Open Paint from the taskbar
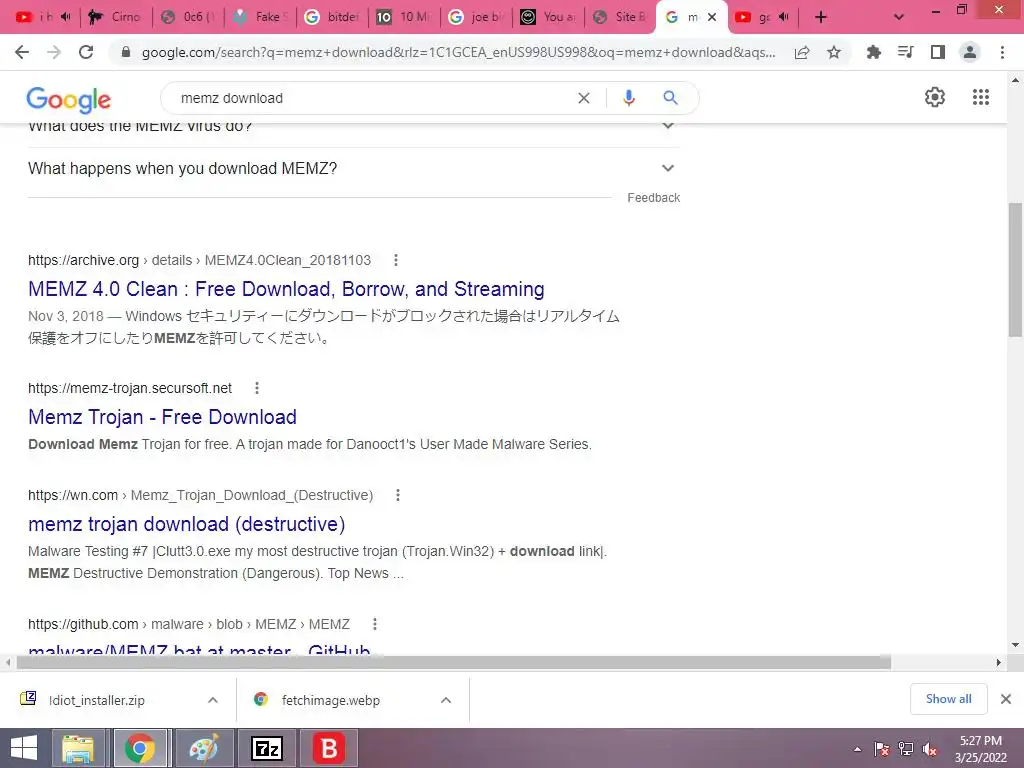Image resolution: width=1024 pixels, height=768 pixels. [204, 748]
